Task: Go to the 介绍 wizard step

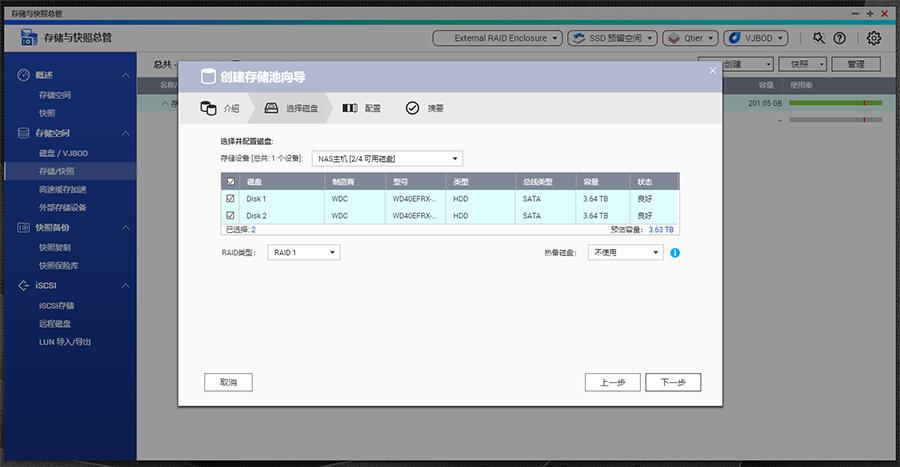Action: coord(219,108)
